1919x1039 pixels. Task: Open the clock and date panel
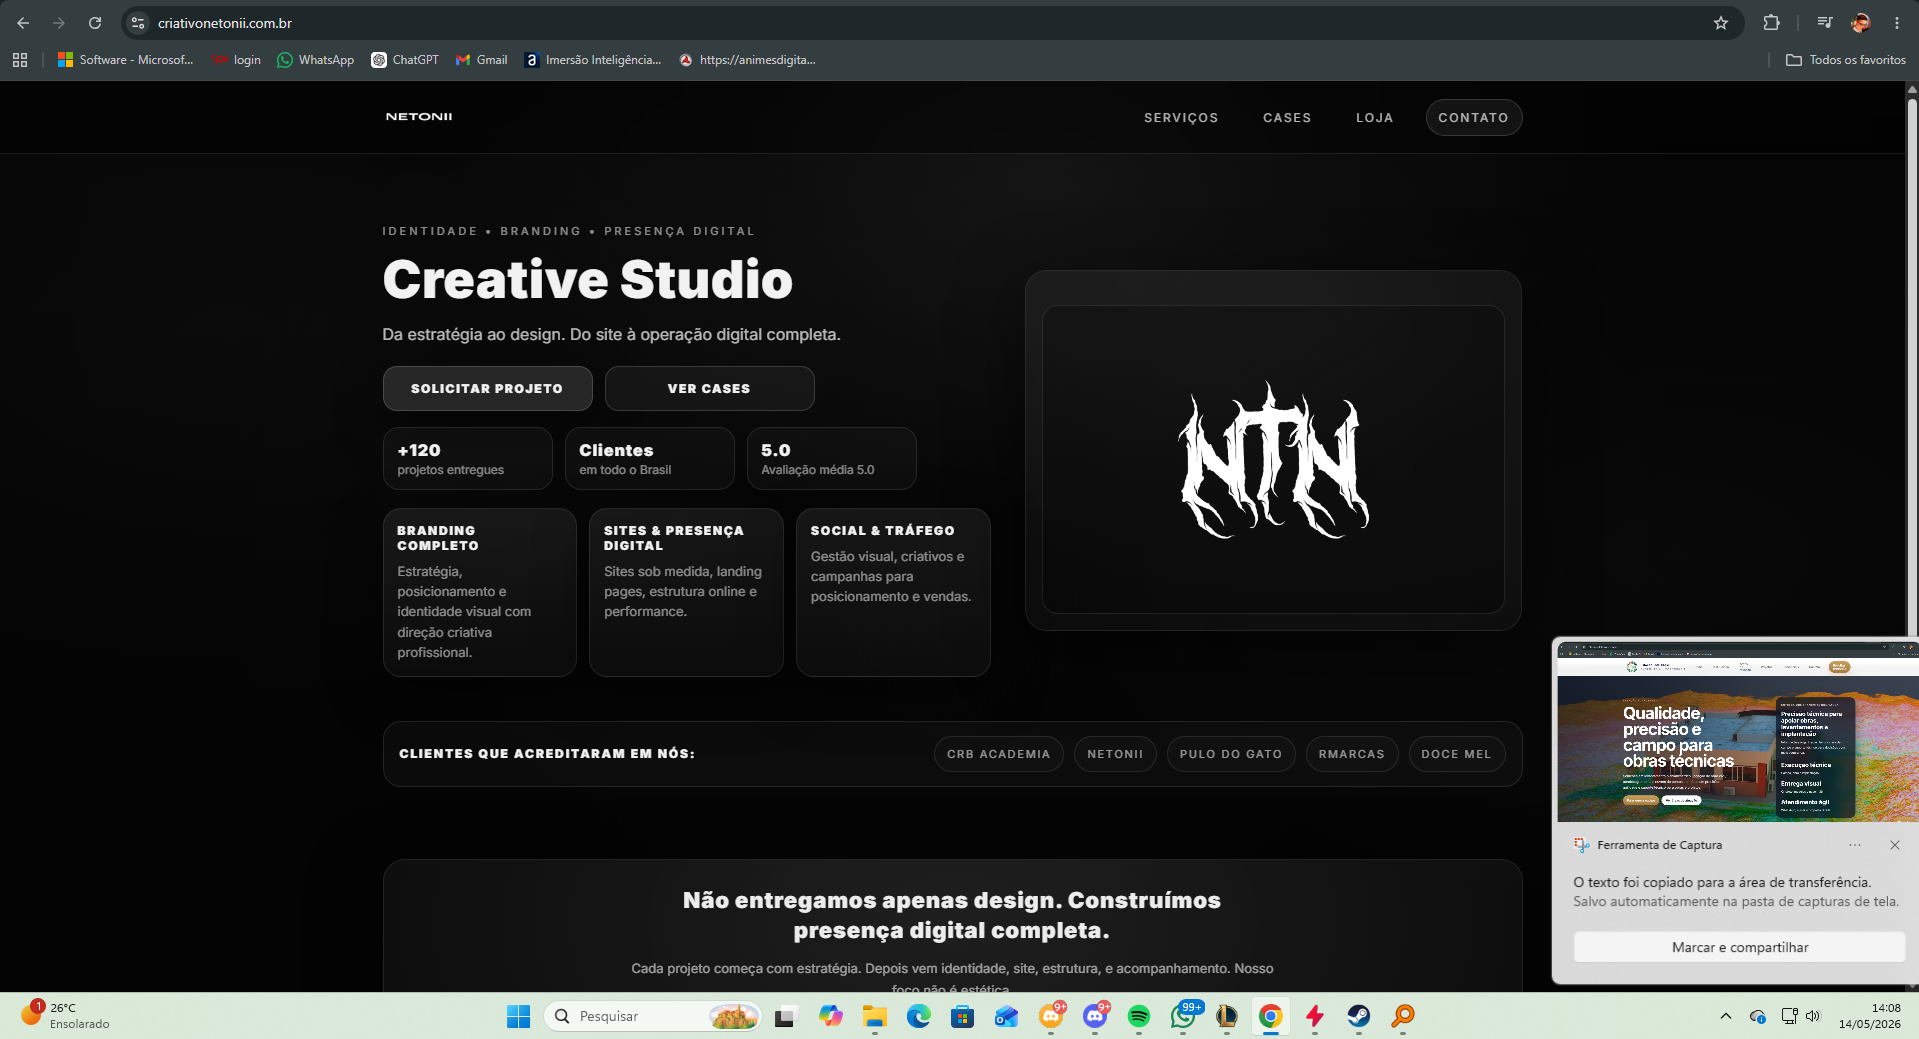click(x=1870, y=1016)
